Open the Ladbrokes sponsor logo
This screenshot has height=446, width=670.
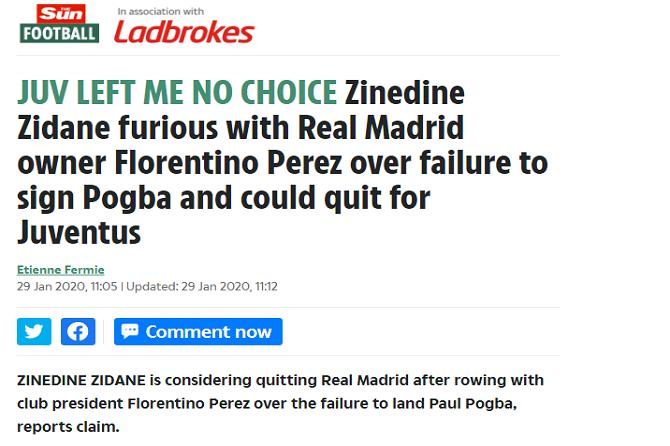(x=183, y=33)
